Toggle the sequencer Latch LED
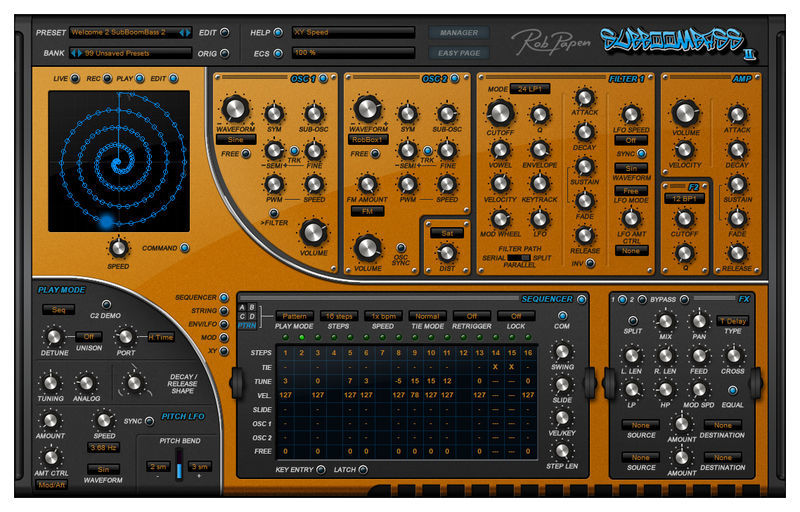Image resolution: width=800 pixels, height=512 pixels. click(363, 470)
